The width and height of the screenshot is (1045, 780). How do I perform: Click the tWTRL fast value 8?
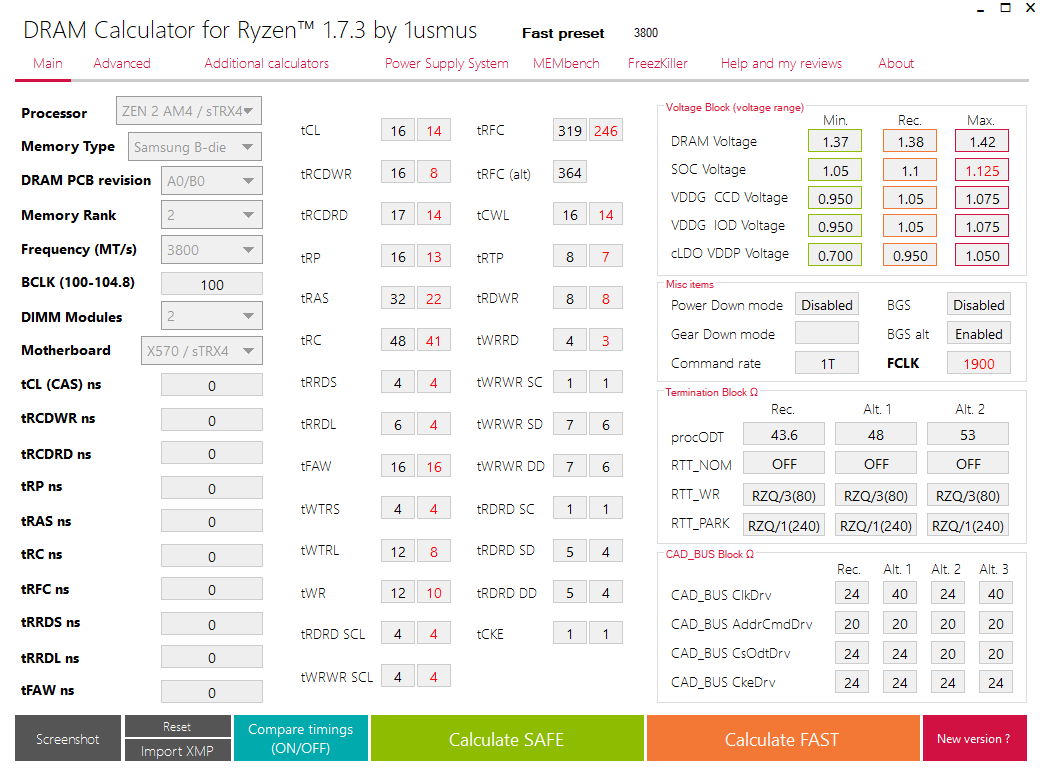(x=434, y=551)
